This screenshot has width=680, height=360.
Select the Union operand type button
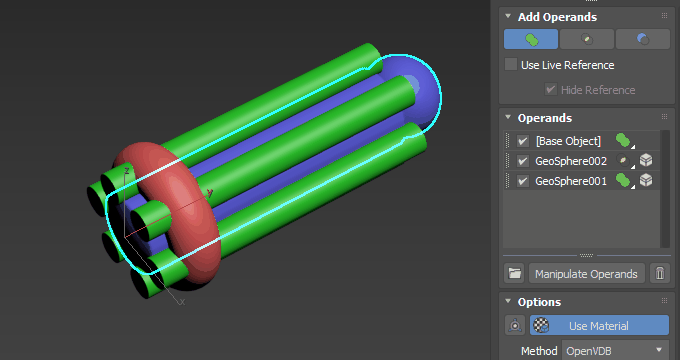[x=531, y=39]
